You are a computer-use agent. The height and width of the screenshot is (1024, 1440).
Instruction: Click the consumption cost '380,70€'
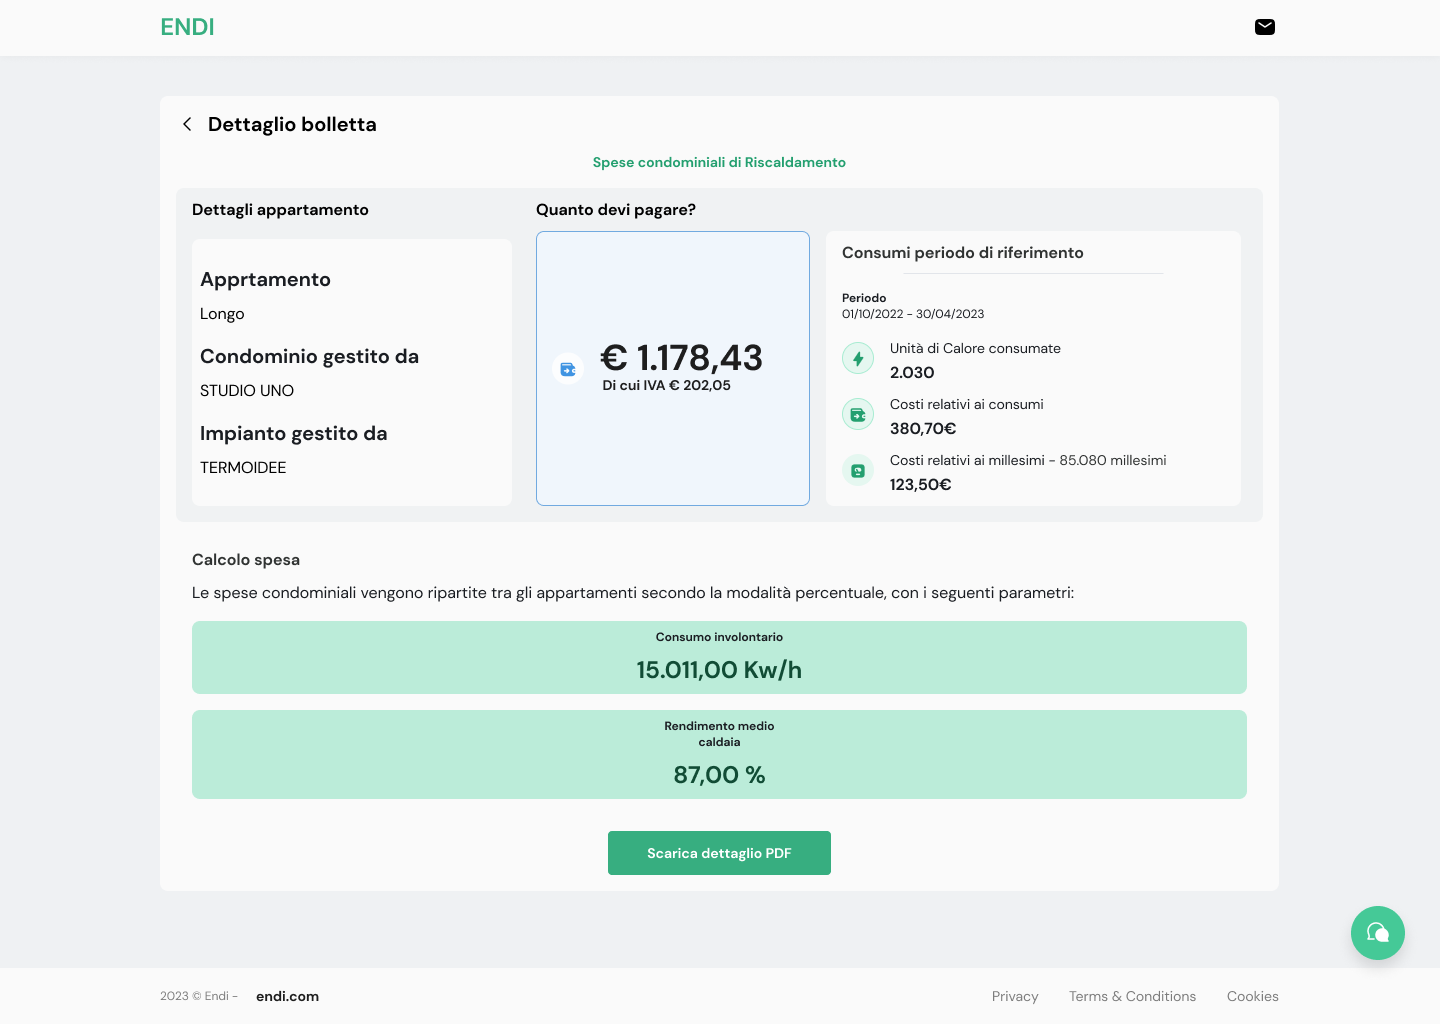923,428
